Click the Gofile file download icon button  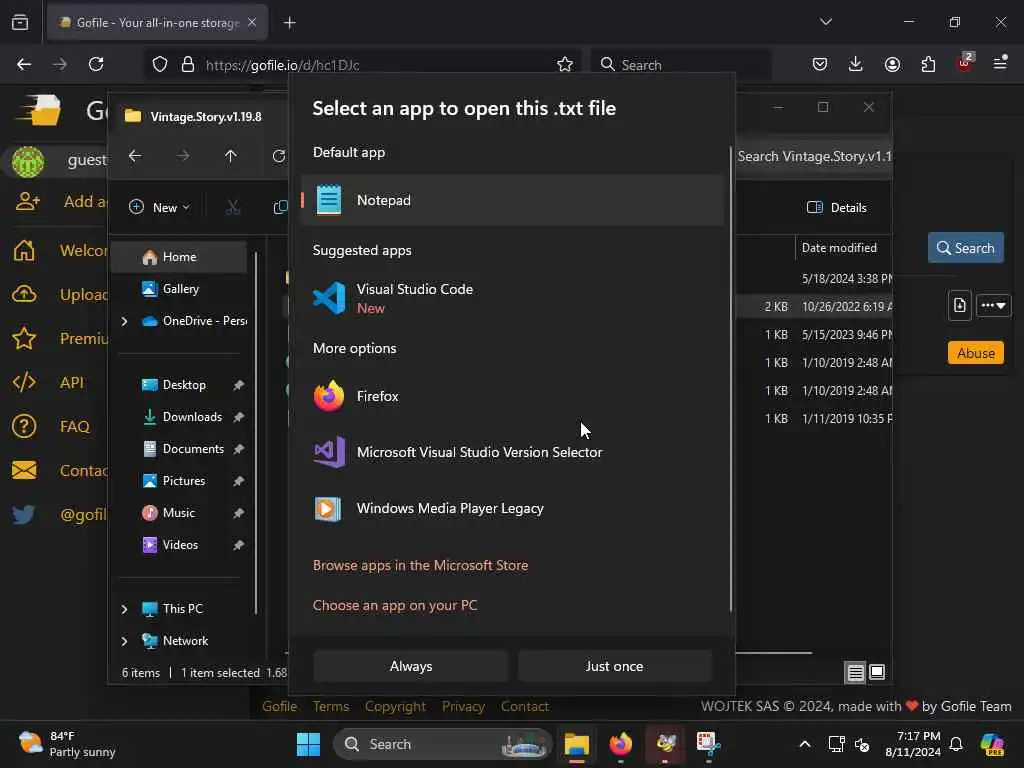coord(959,305)
